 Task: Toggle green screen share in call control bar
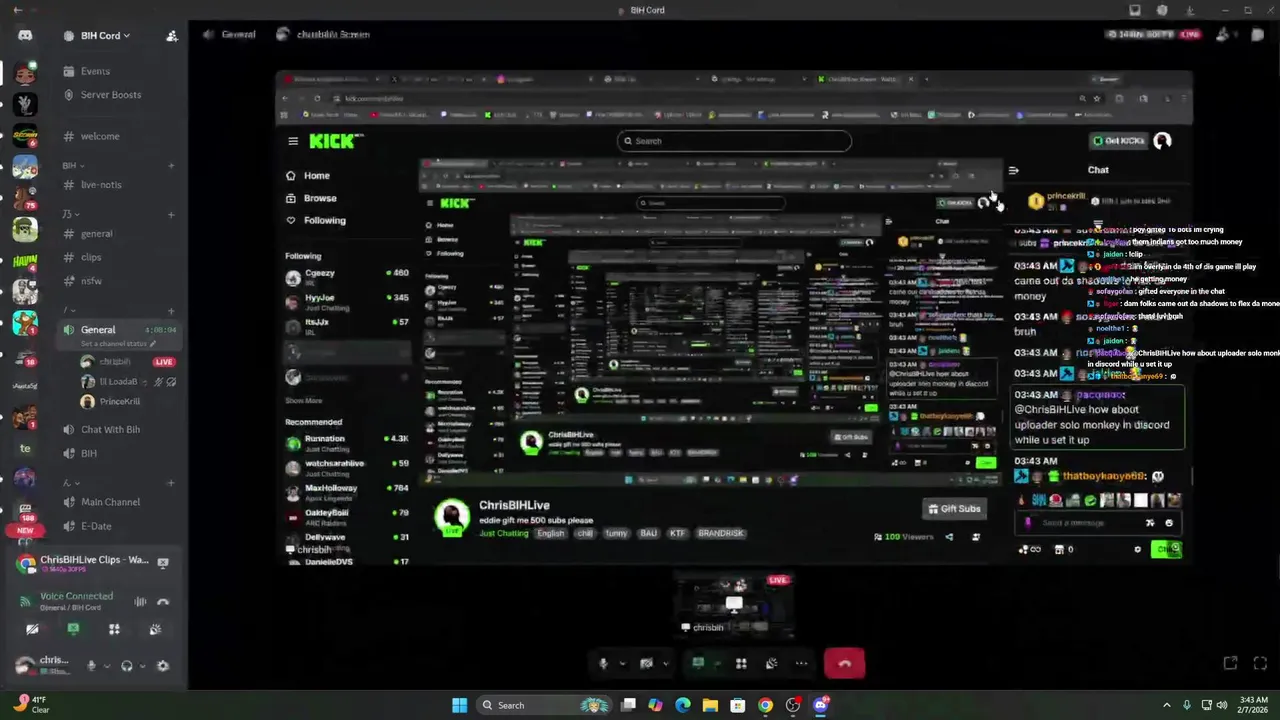pyautogui.click(x=698, y=663)
